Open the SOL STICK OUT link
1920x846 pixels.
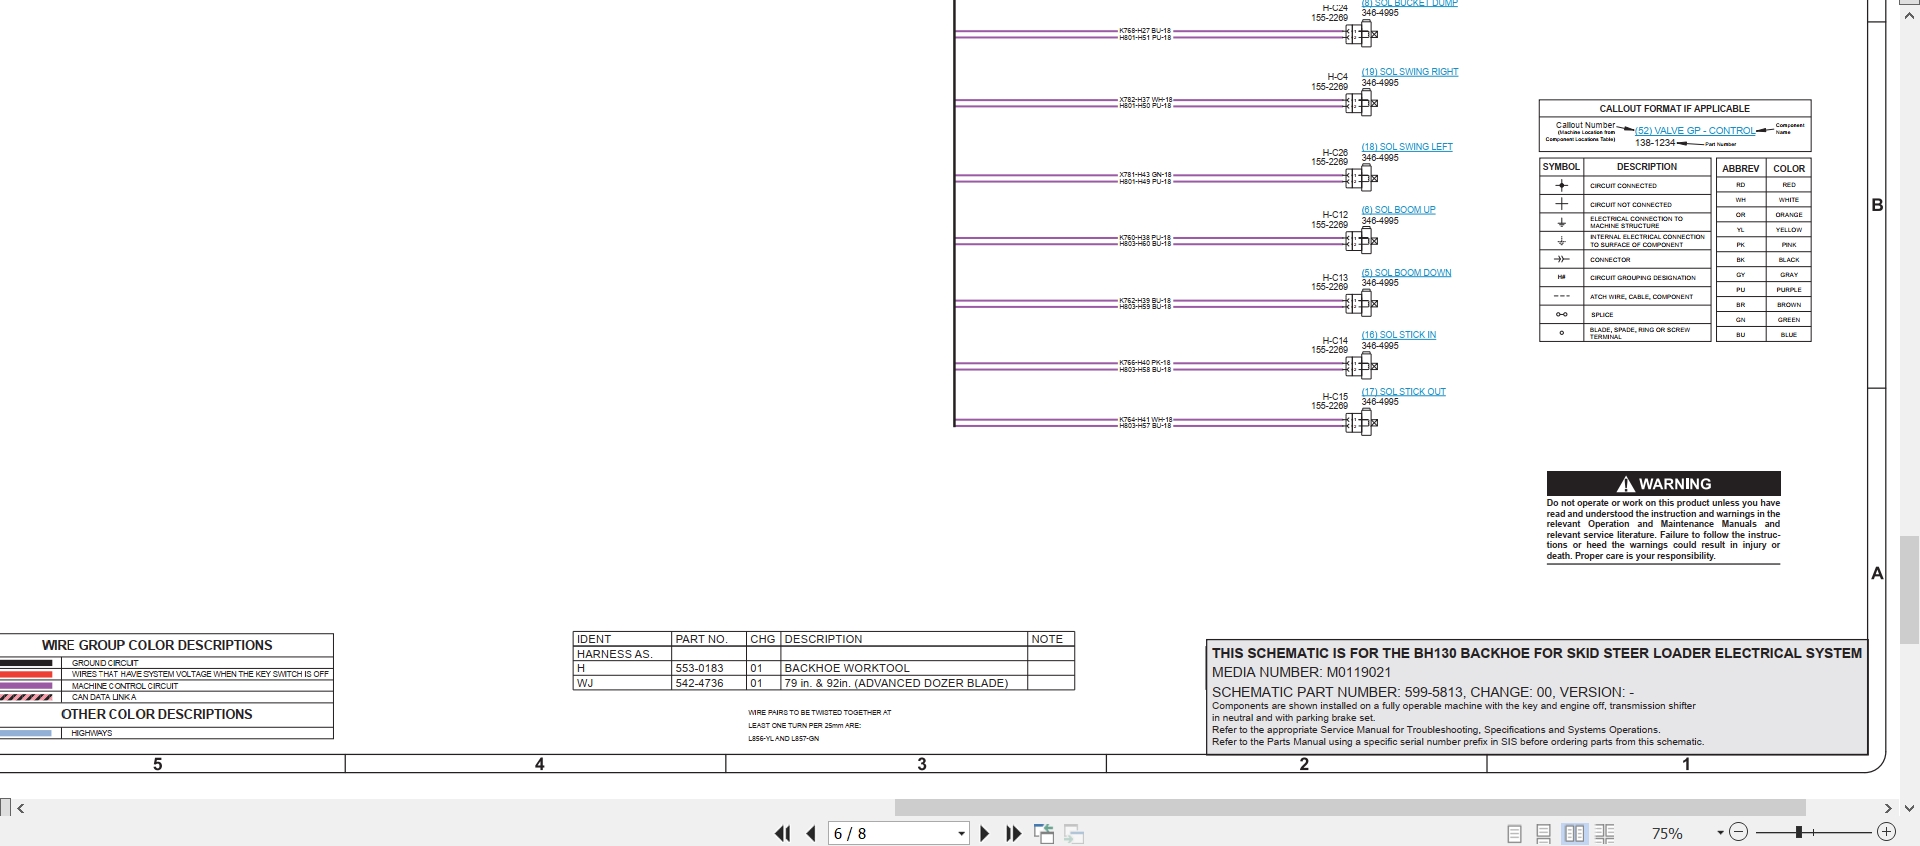point(1403,392)
